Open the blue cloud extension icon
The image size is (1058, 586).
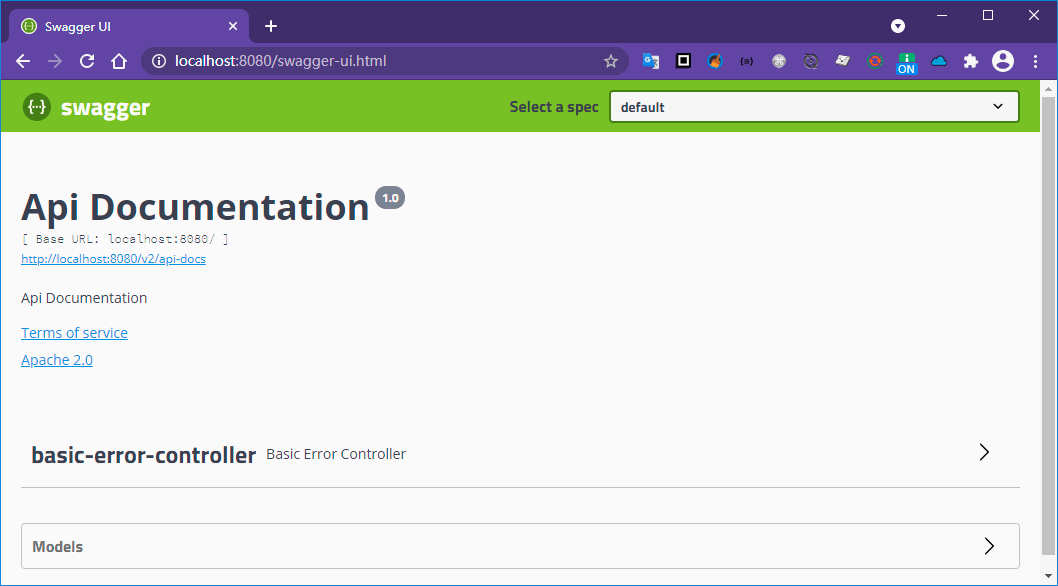tap(939, 61)
